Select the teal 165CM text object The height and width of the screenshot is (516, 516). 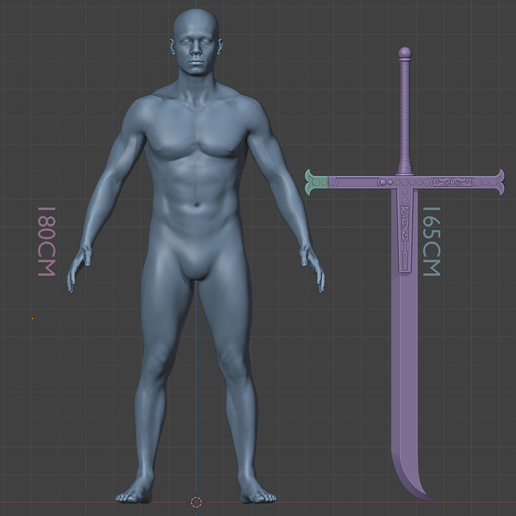point(432,242)
